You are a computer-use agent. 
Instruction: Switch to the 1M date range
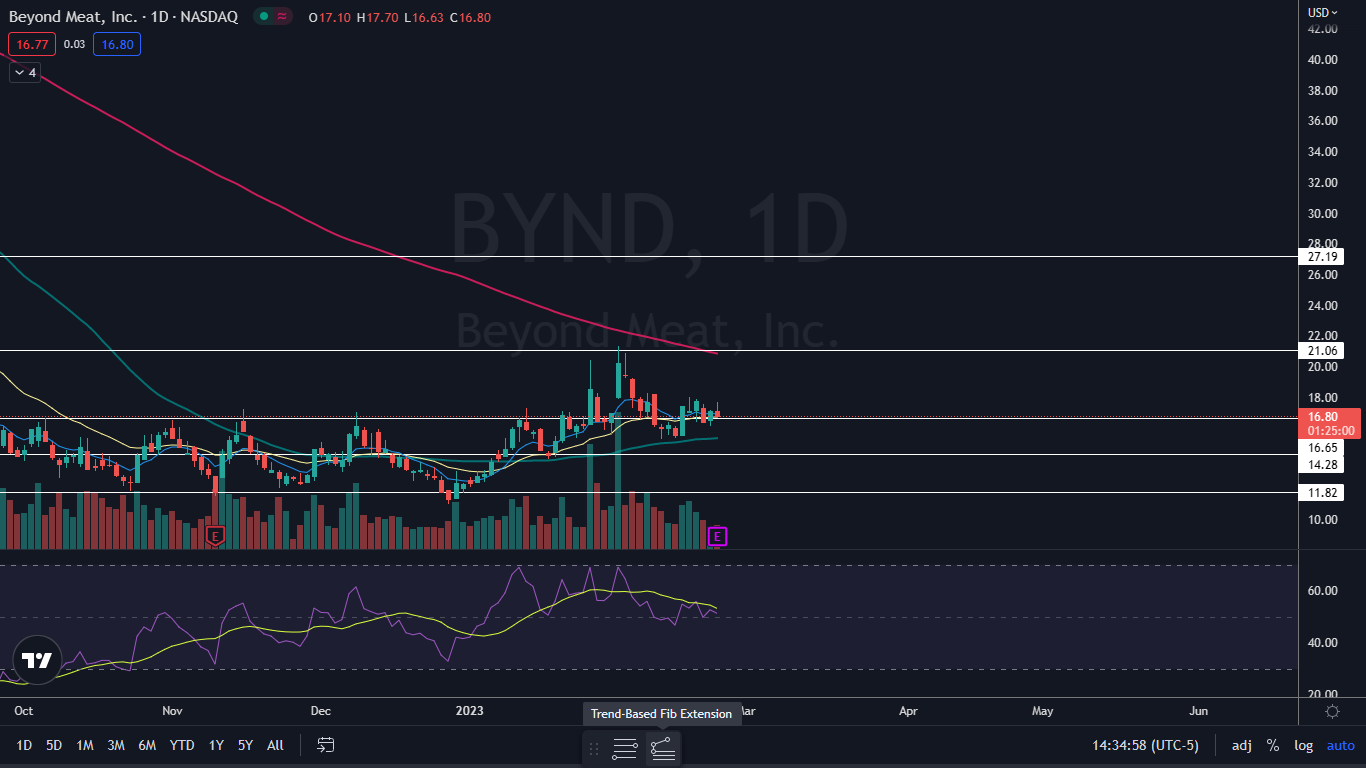point(85,745)
